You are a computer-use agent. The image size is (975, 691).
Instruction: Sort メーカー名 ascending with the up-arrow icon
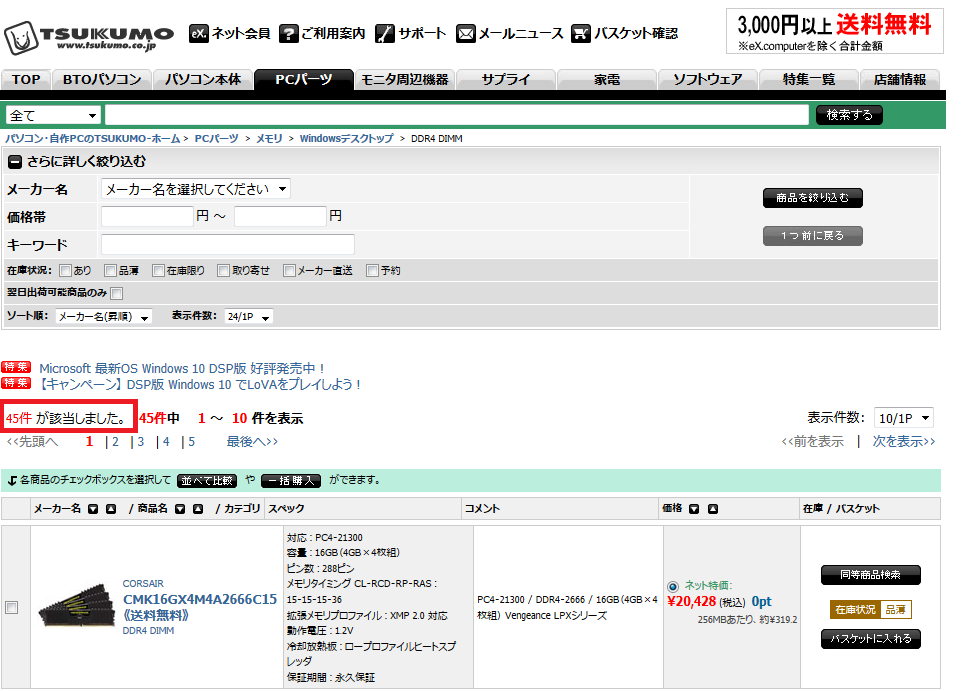(111, 509)
